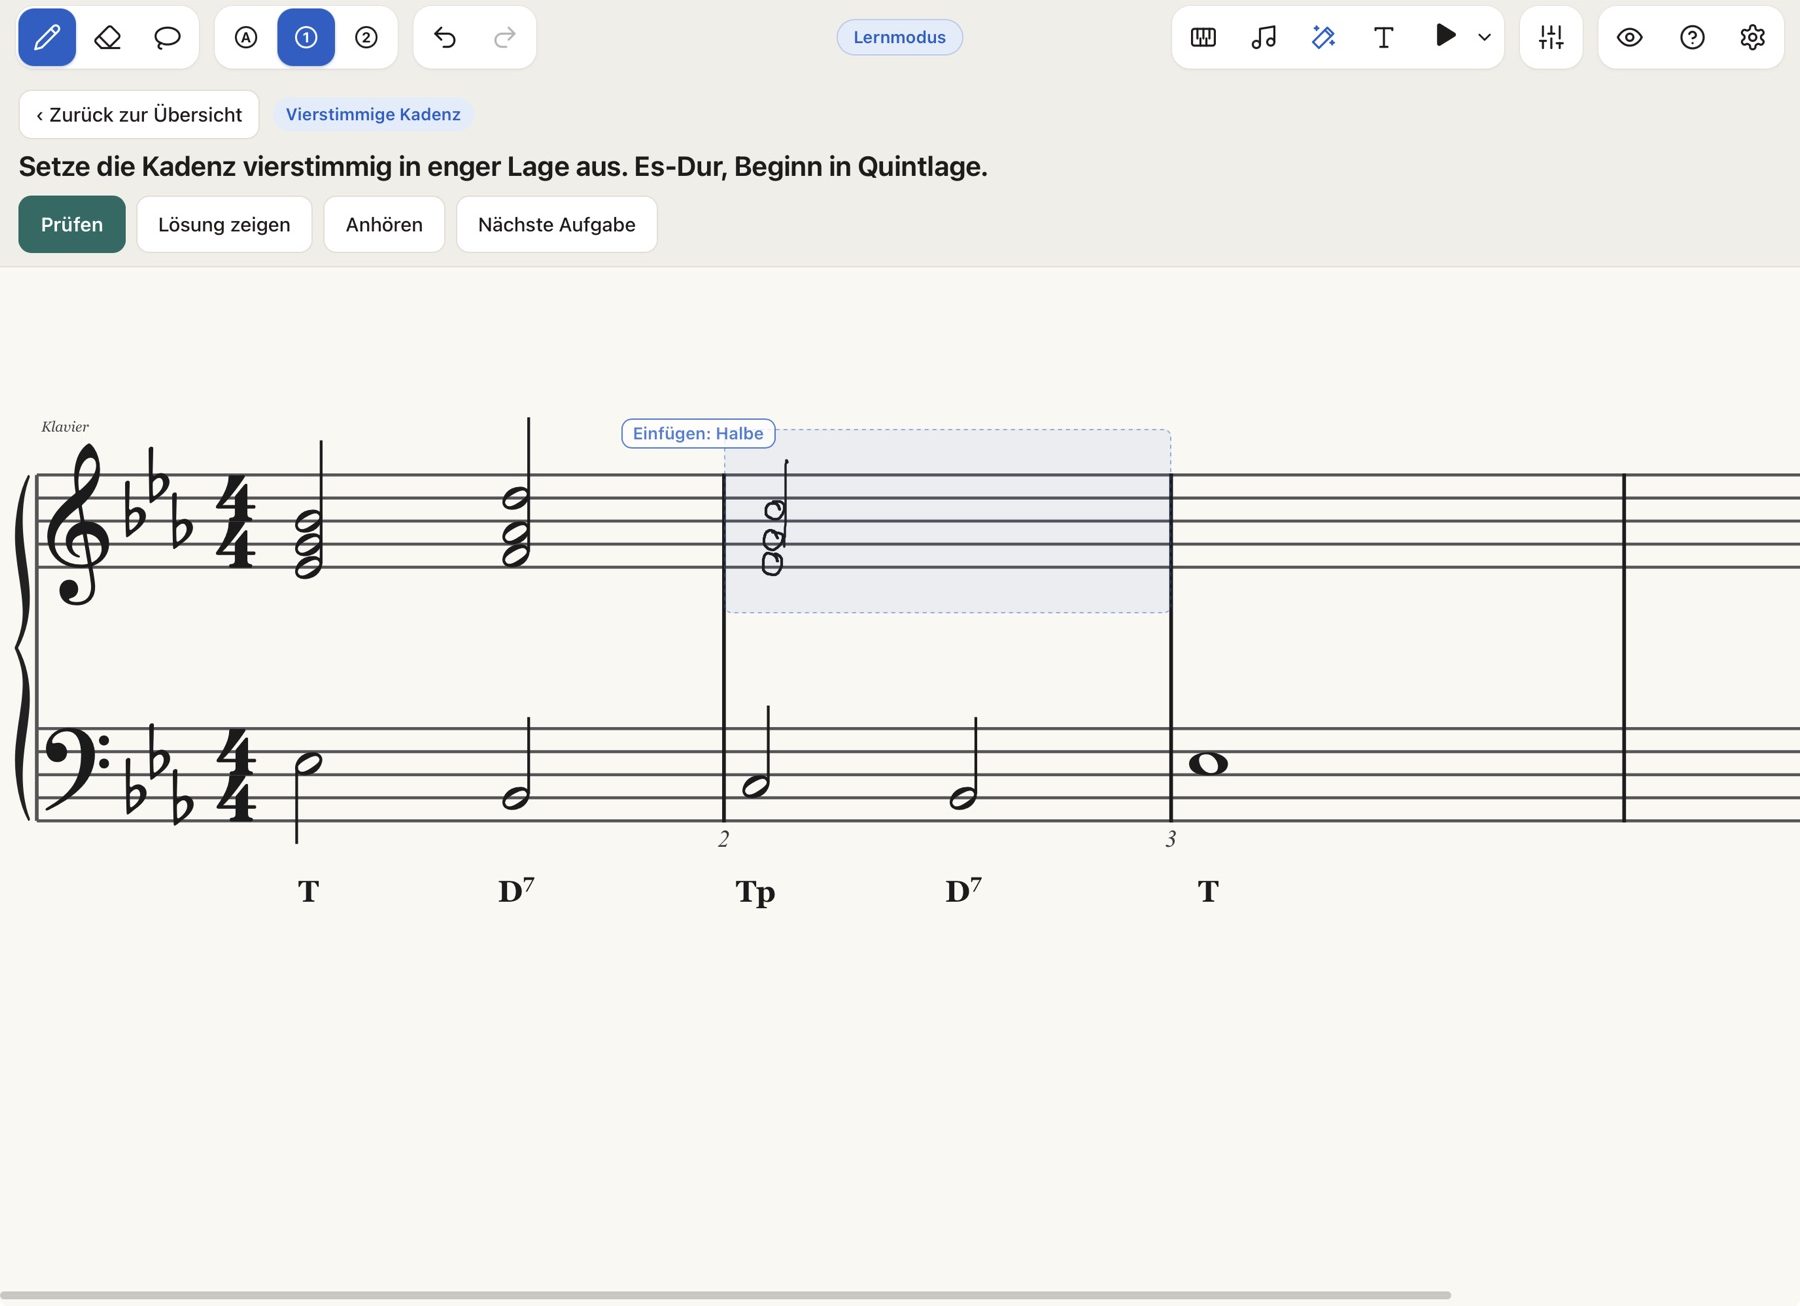Select the eraser tool
The image size is (1800, 1306).
click(107, 38)
